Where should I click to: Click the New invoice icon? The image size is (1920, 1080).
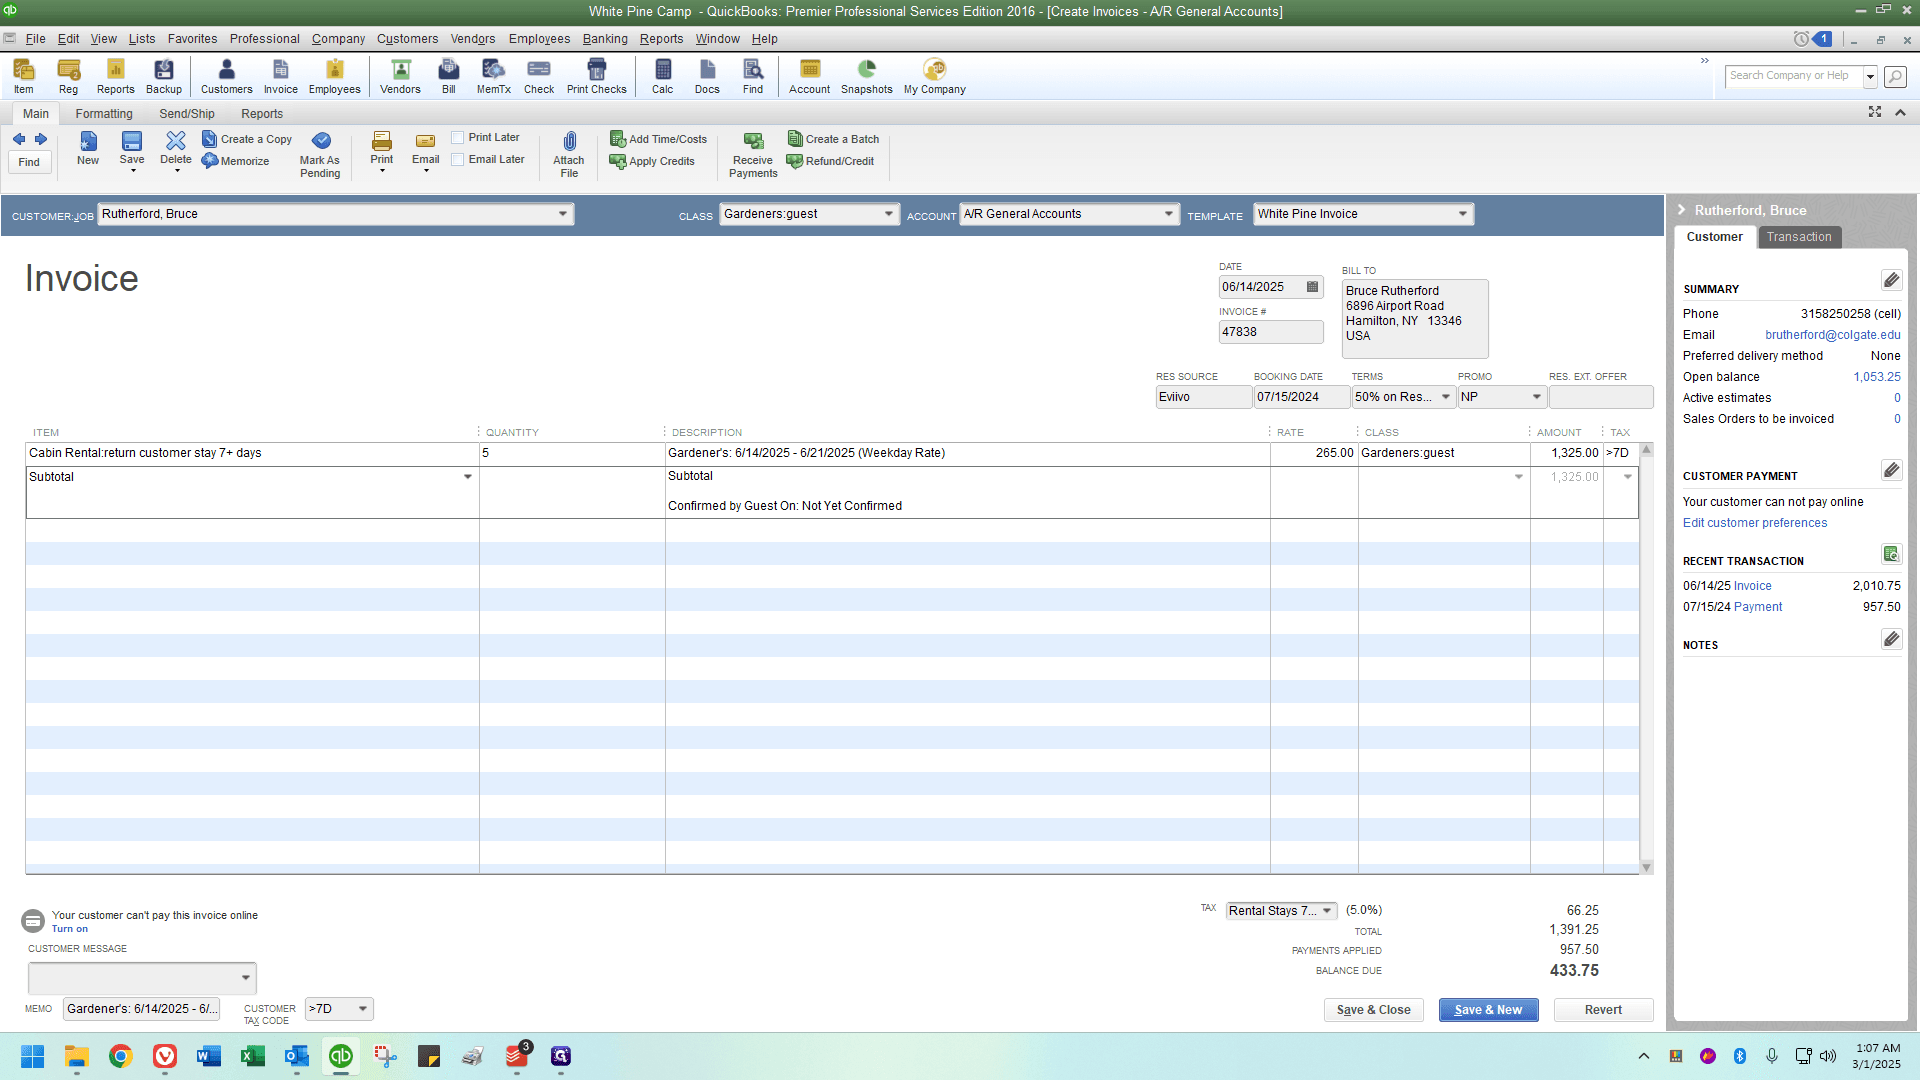tap(88, 148)
